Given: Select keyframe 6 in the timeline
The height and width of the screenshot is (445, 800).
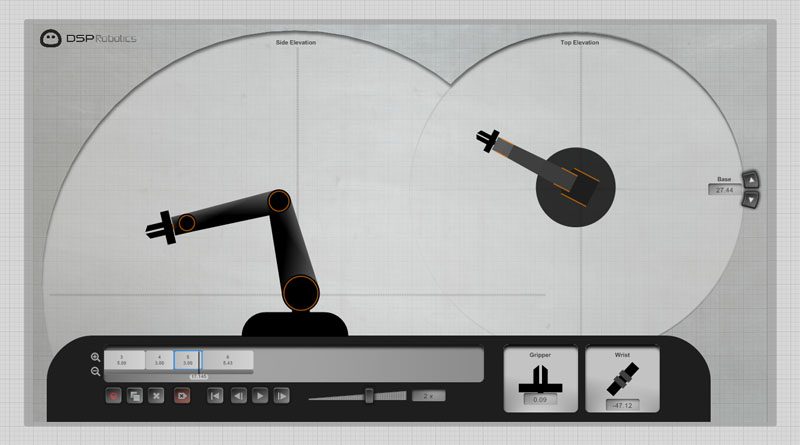Looking at the screenshot, I should click(228, 360).
